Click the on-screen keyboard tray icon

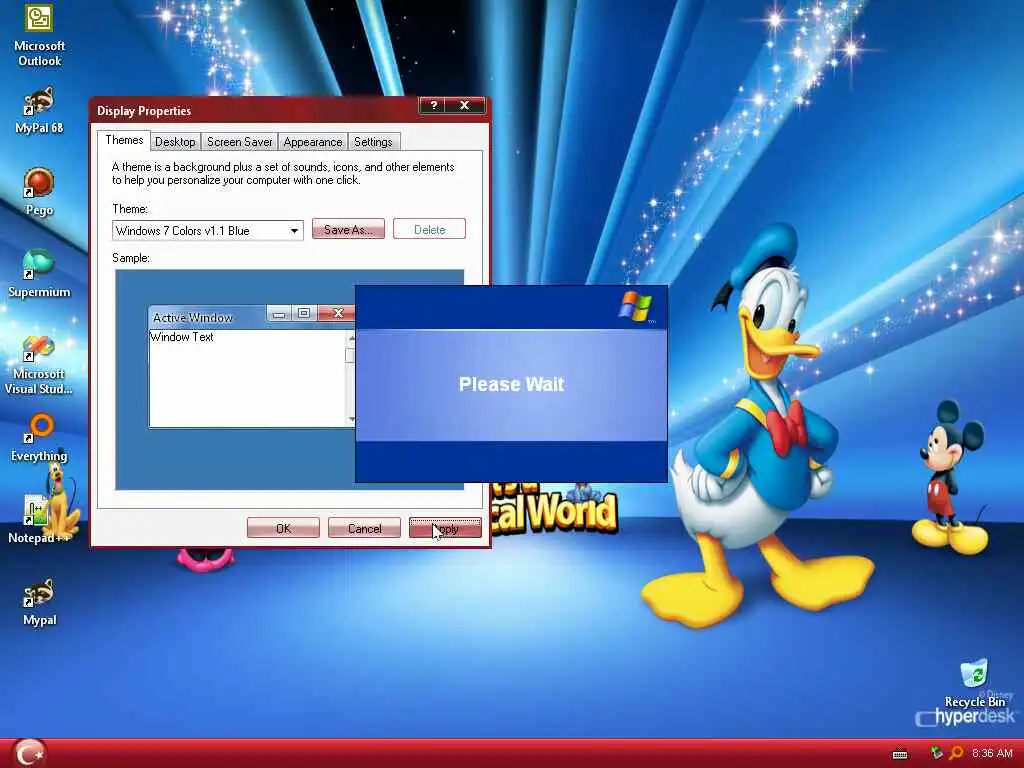click(900, 754)
